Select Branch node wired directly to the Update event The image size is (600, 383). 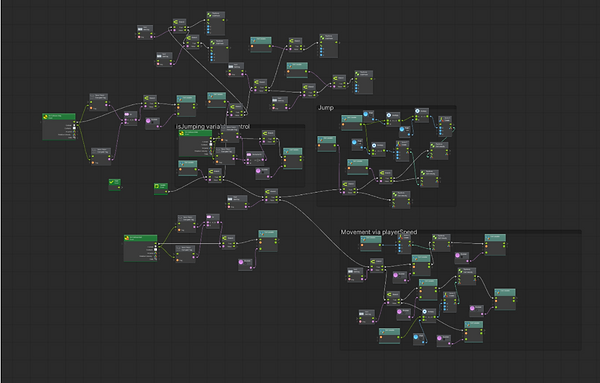(x=215, y=175)
